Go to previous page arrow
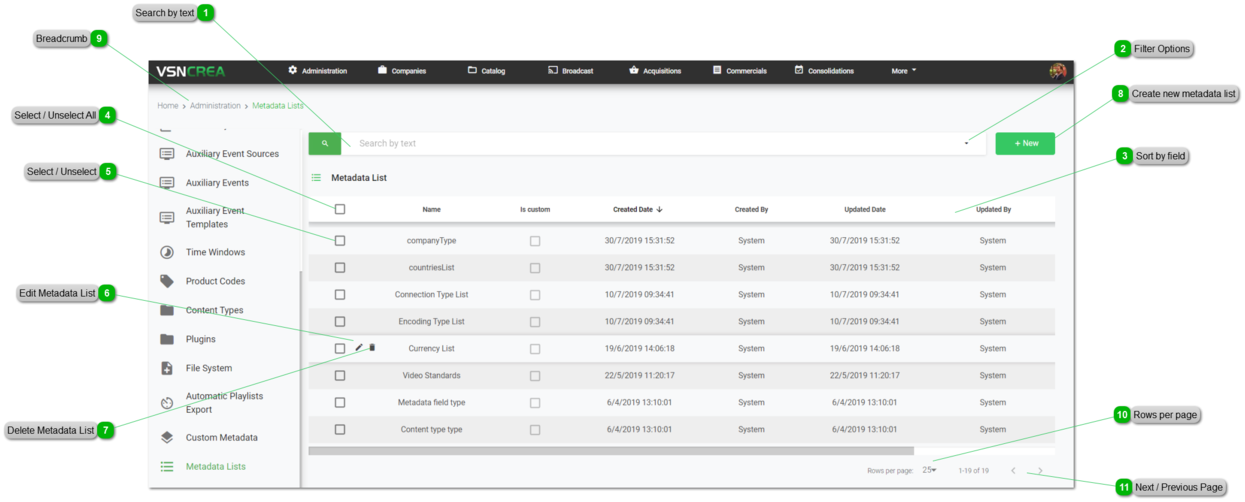 pos(1013,471)
